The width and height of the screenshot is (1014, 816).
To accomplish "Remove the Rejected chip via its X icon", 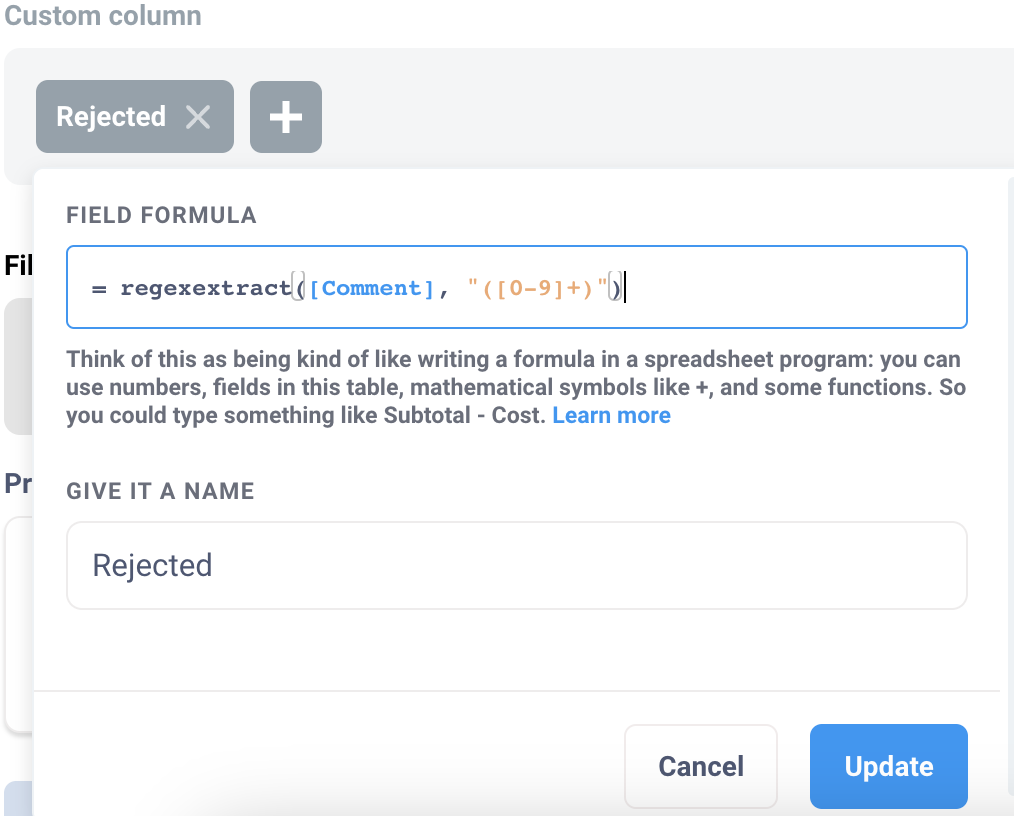I will (199, 116).
